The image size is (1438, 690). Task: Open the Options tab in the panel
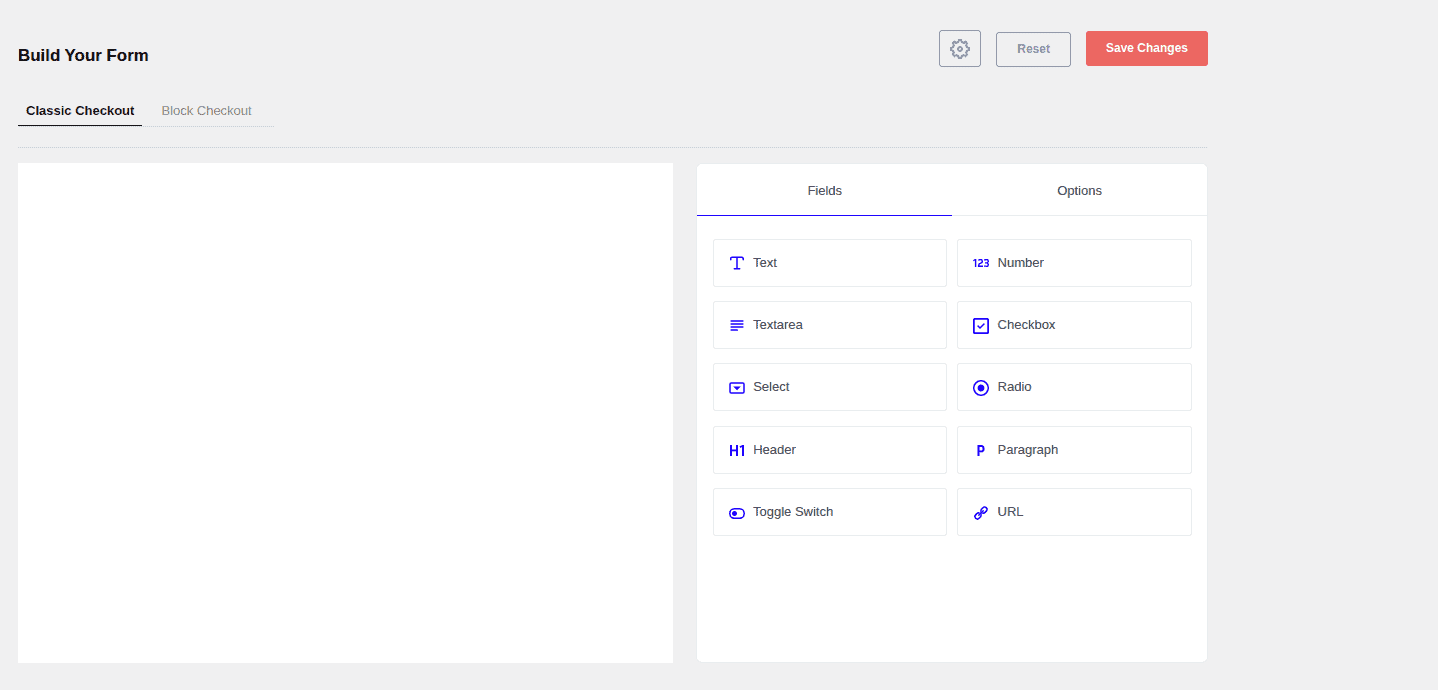1080,190
